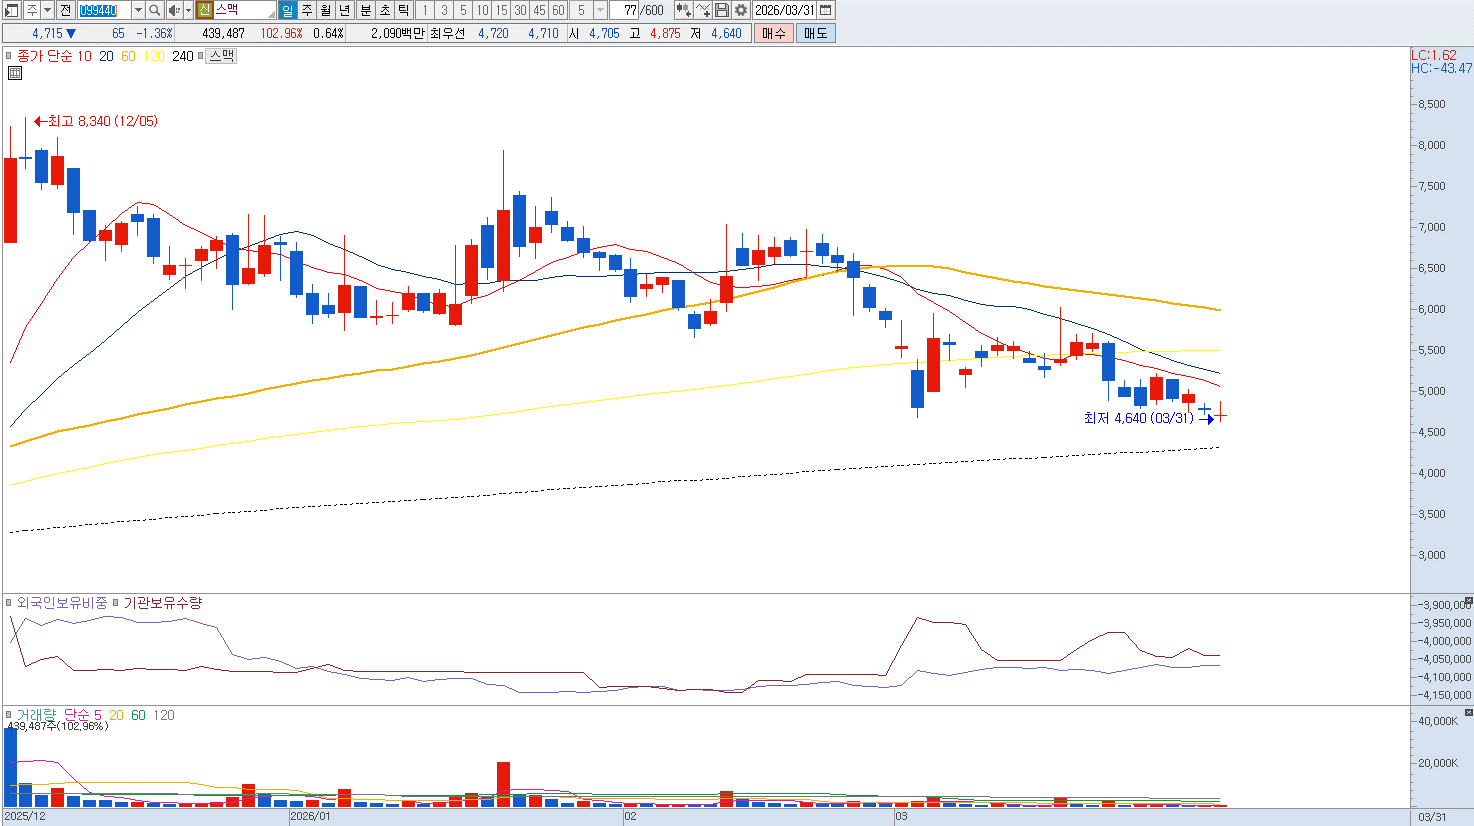Switch to minute (분) chart period
The height and width of the screenshot is (826, 1474).
click(365, 10)
